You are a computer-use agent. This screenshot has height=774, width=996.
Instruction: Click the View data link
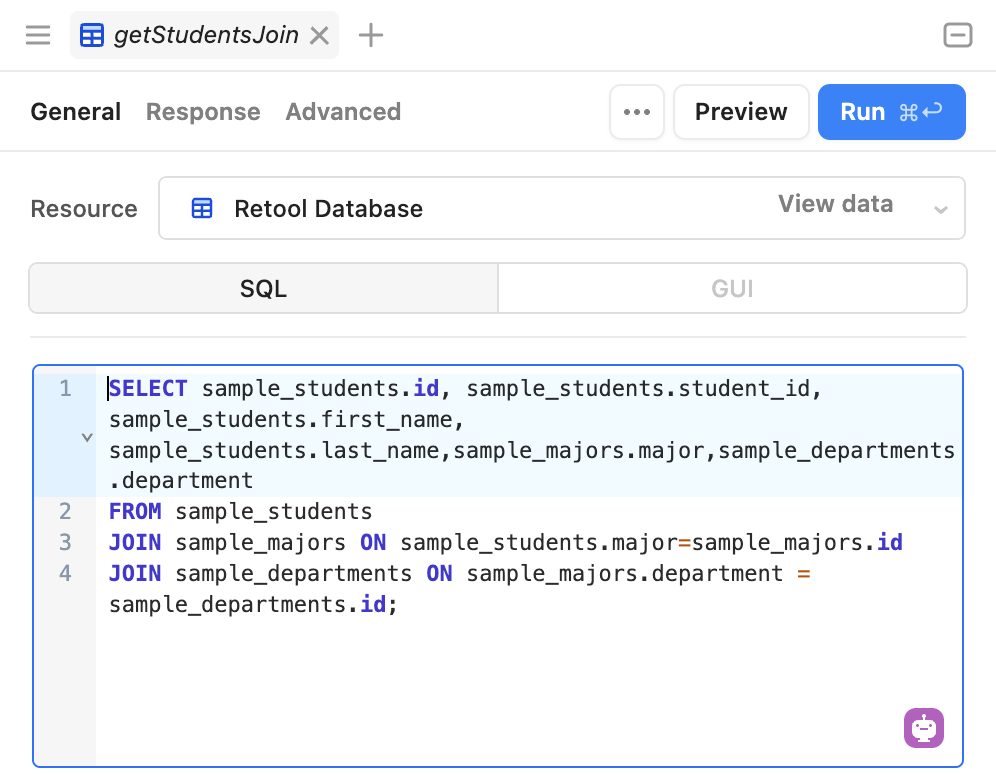(x=835, y=204)
